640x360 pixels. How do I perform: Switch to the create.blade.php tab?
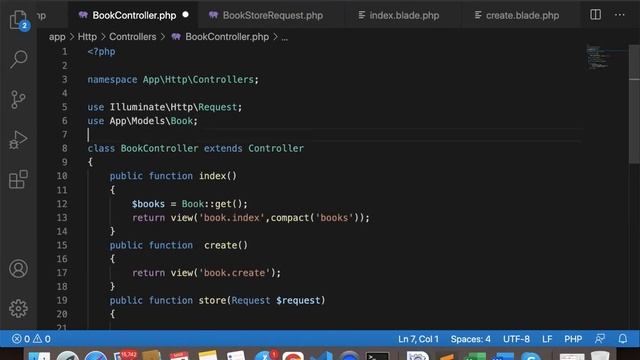point(522,15)
